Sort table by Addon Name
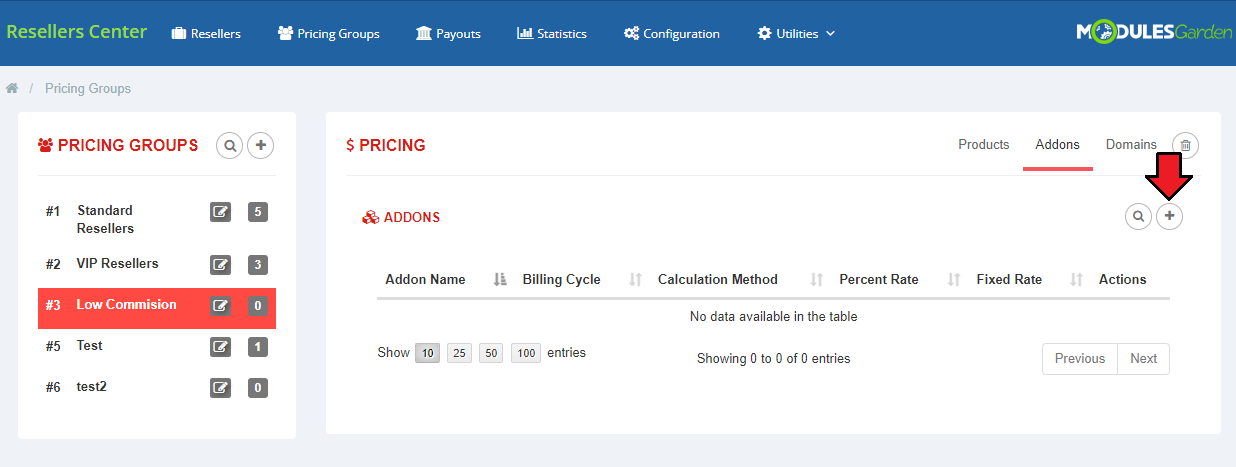The height and width of the screenshot is (467, 1236). point(445,280)
